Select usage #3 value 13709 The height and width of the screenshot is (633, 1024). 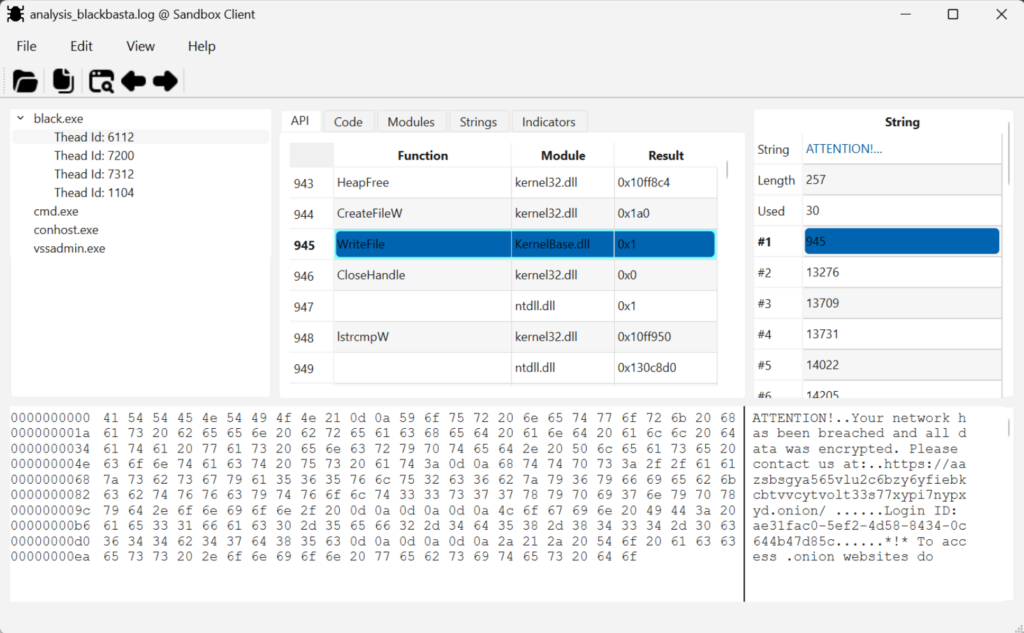click(x=902, y=303)
